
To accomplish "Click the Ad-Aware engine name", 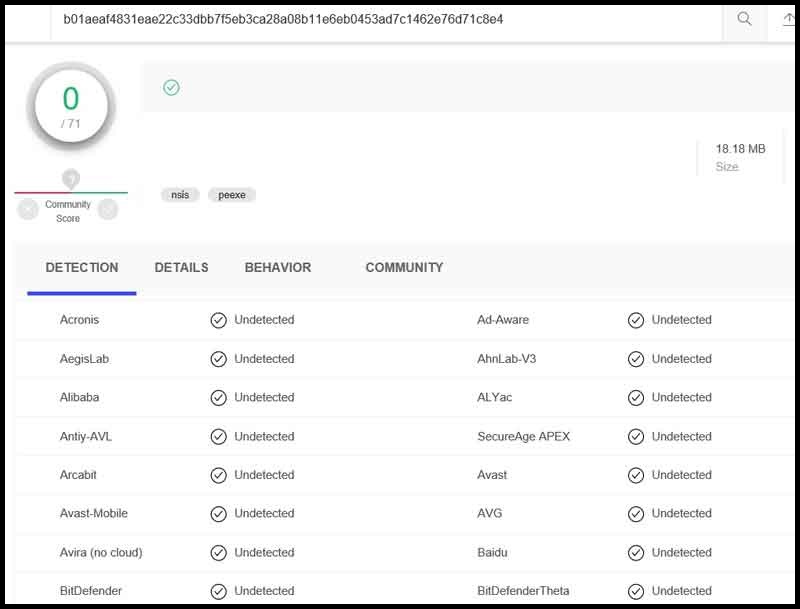I will [503, 320].
